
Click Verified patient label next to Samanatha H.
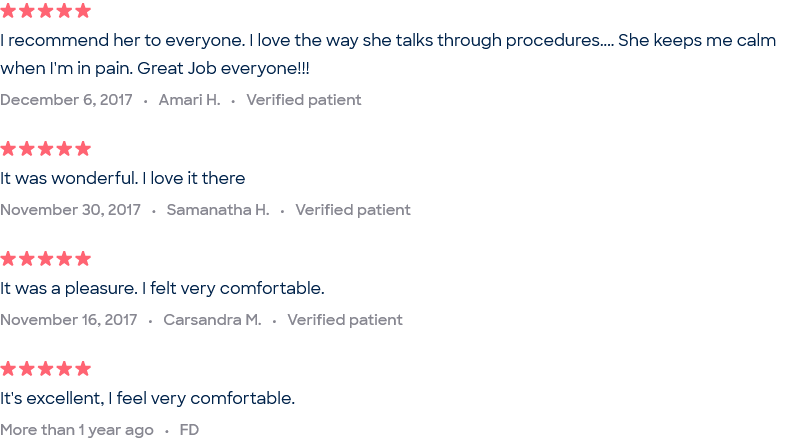click(x=352, y=210)
